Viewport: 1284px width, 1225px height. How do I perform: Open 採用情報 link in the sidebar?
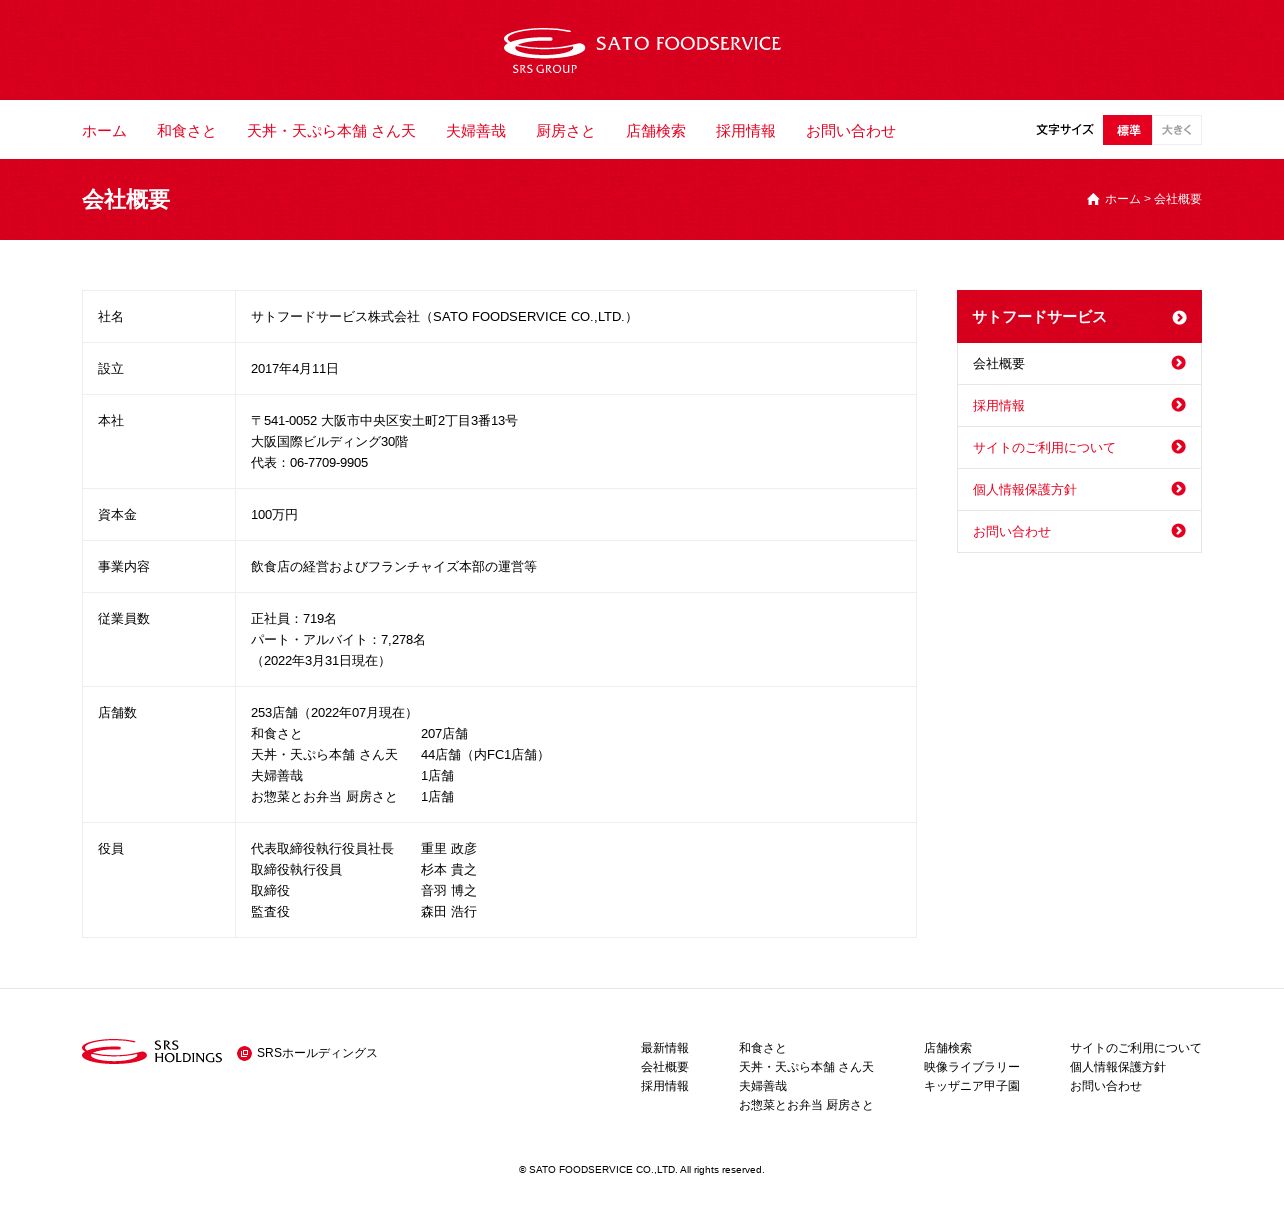(1079, 406)
